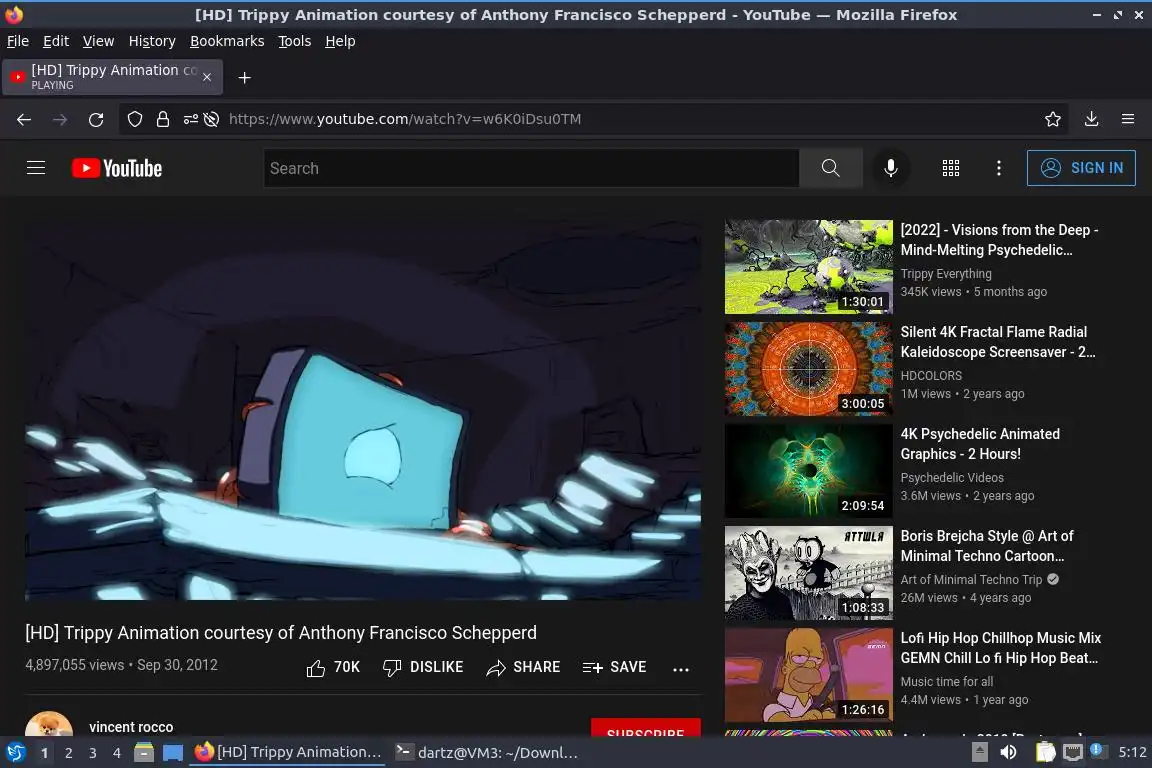Click the search magnifier button

(x=830, y=168)
